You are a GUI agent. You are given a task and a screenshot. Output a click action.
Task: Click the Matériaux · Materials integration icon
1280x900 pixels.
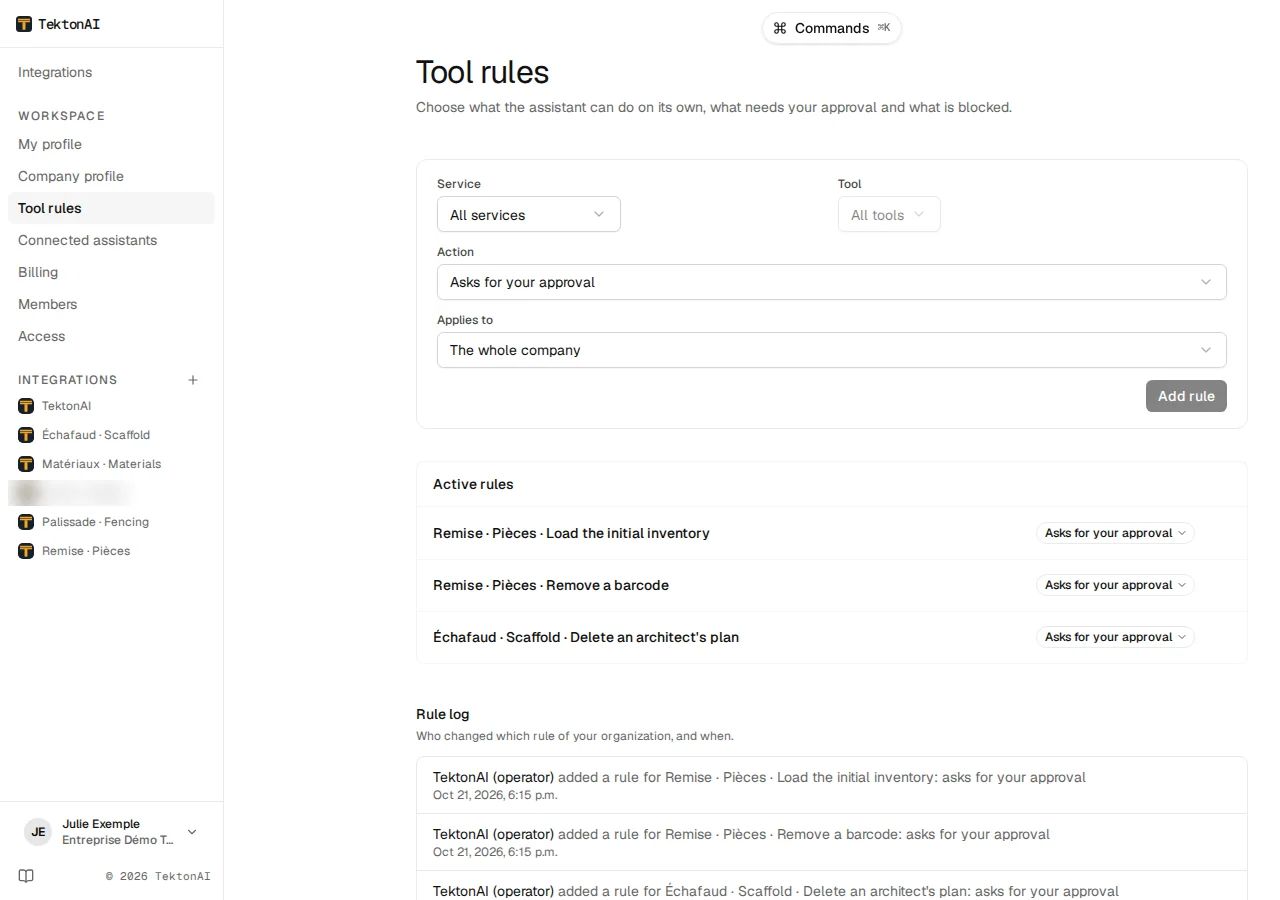(x=26, y=464)
